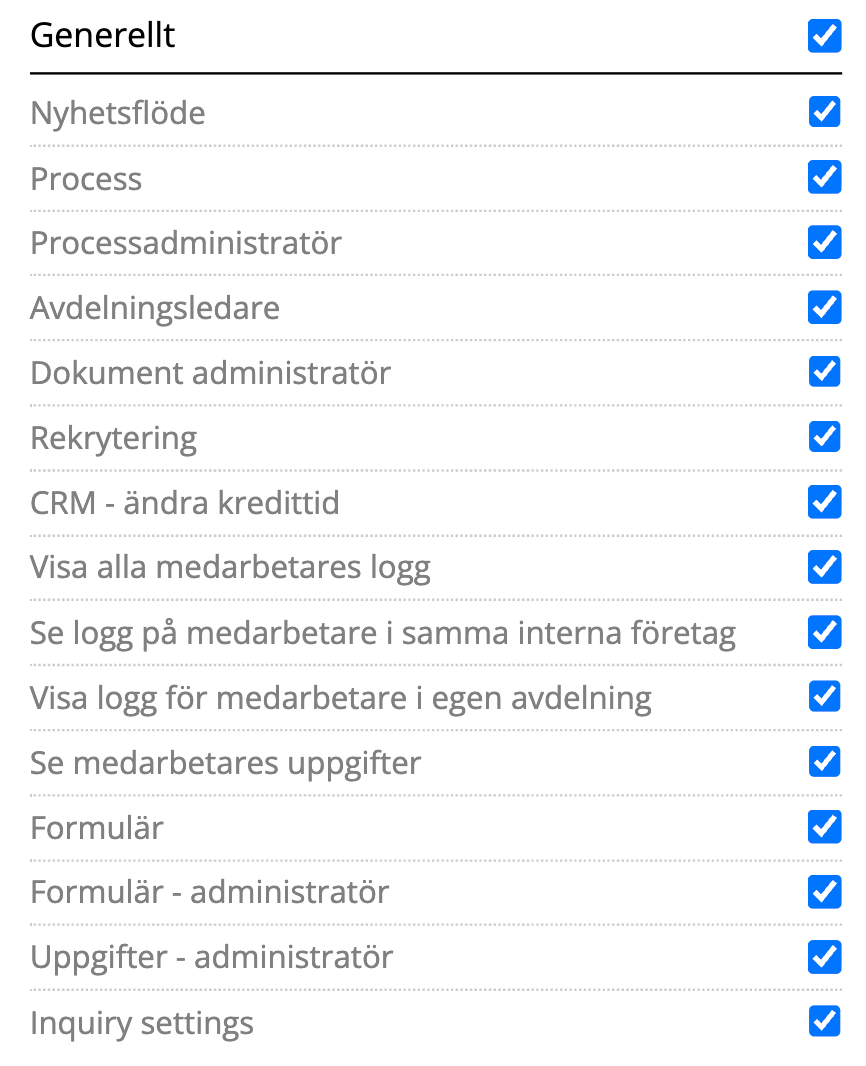Toggle CRM - ändra kredittid checkbox
The width and height of the screenshot is (866, 1066).
pos(824,501)
